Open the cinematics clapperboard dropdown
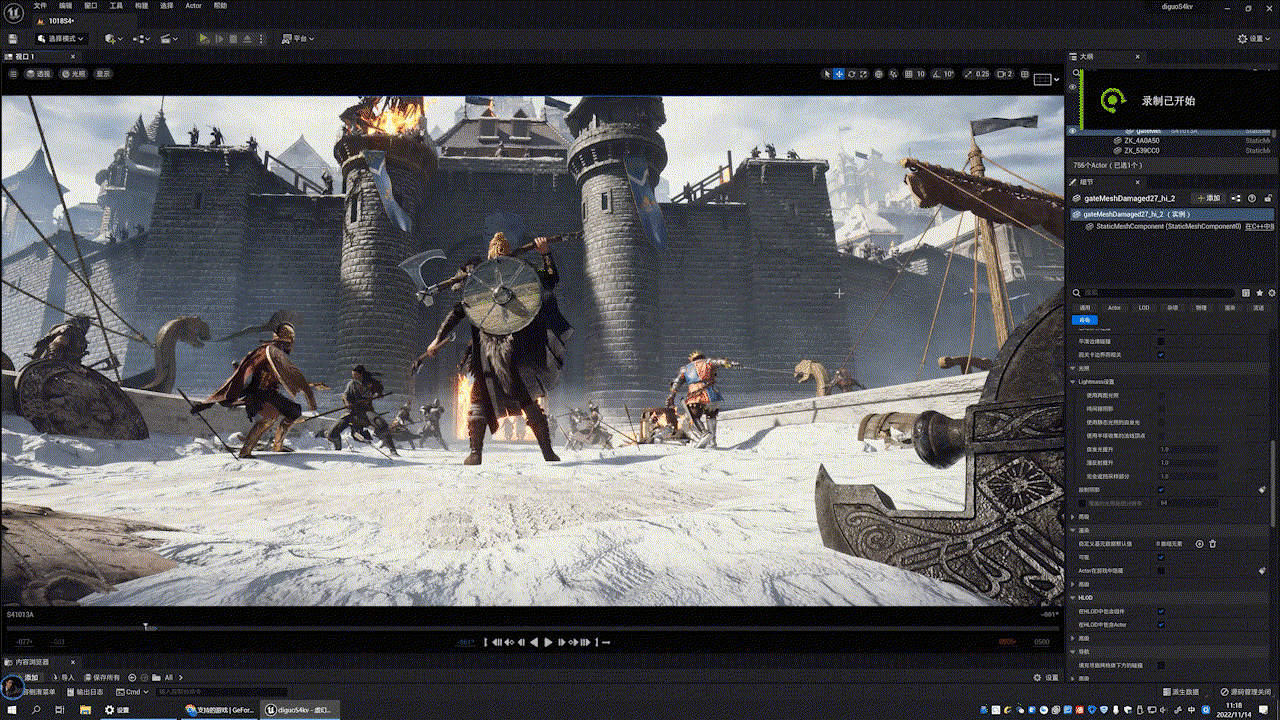This screenshot has height=720, width=1280. 169,39
